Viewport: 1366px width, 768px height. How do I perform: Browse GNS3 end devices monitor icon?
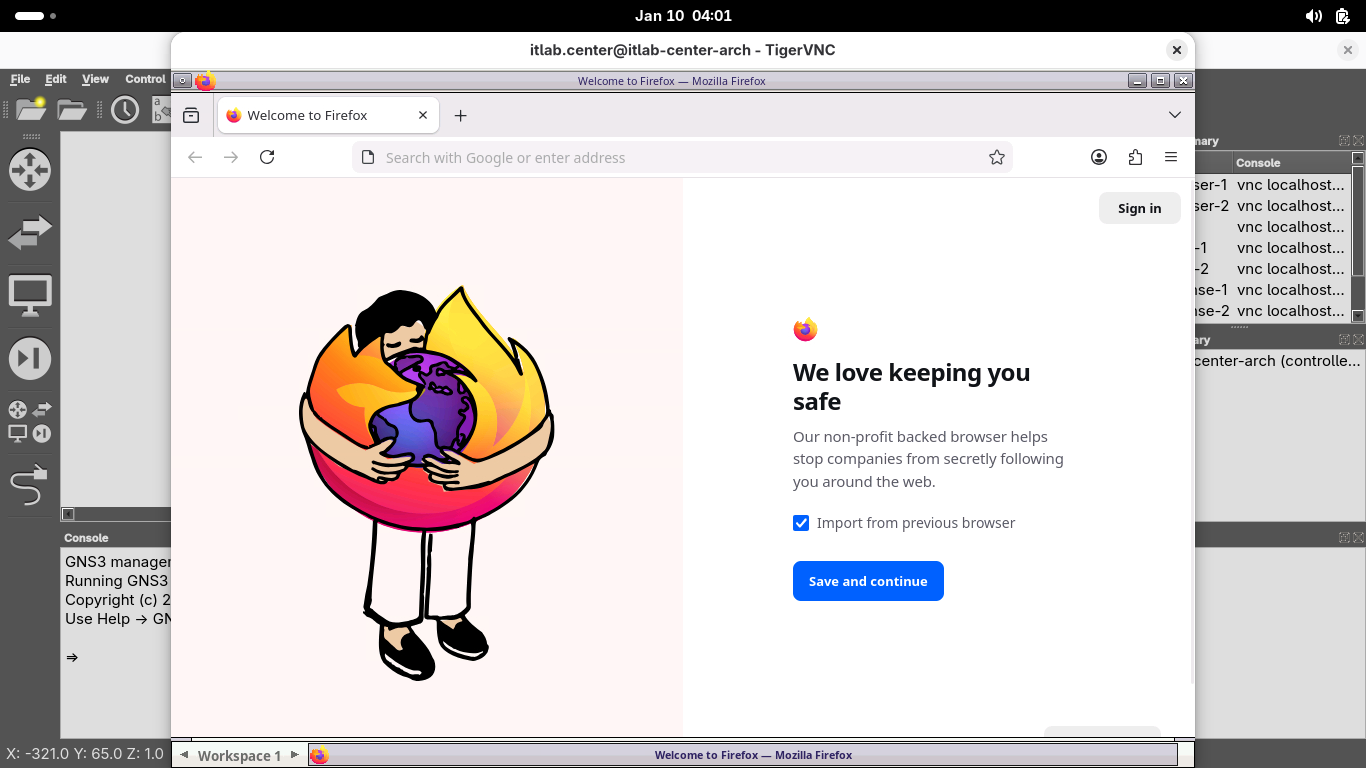29,296
